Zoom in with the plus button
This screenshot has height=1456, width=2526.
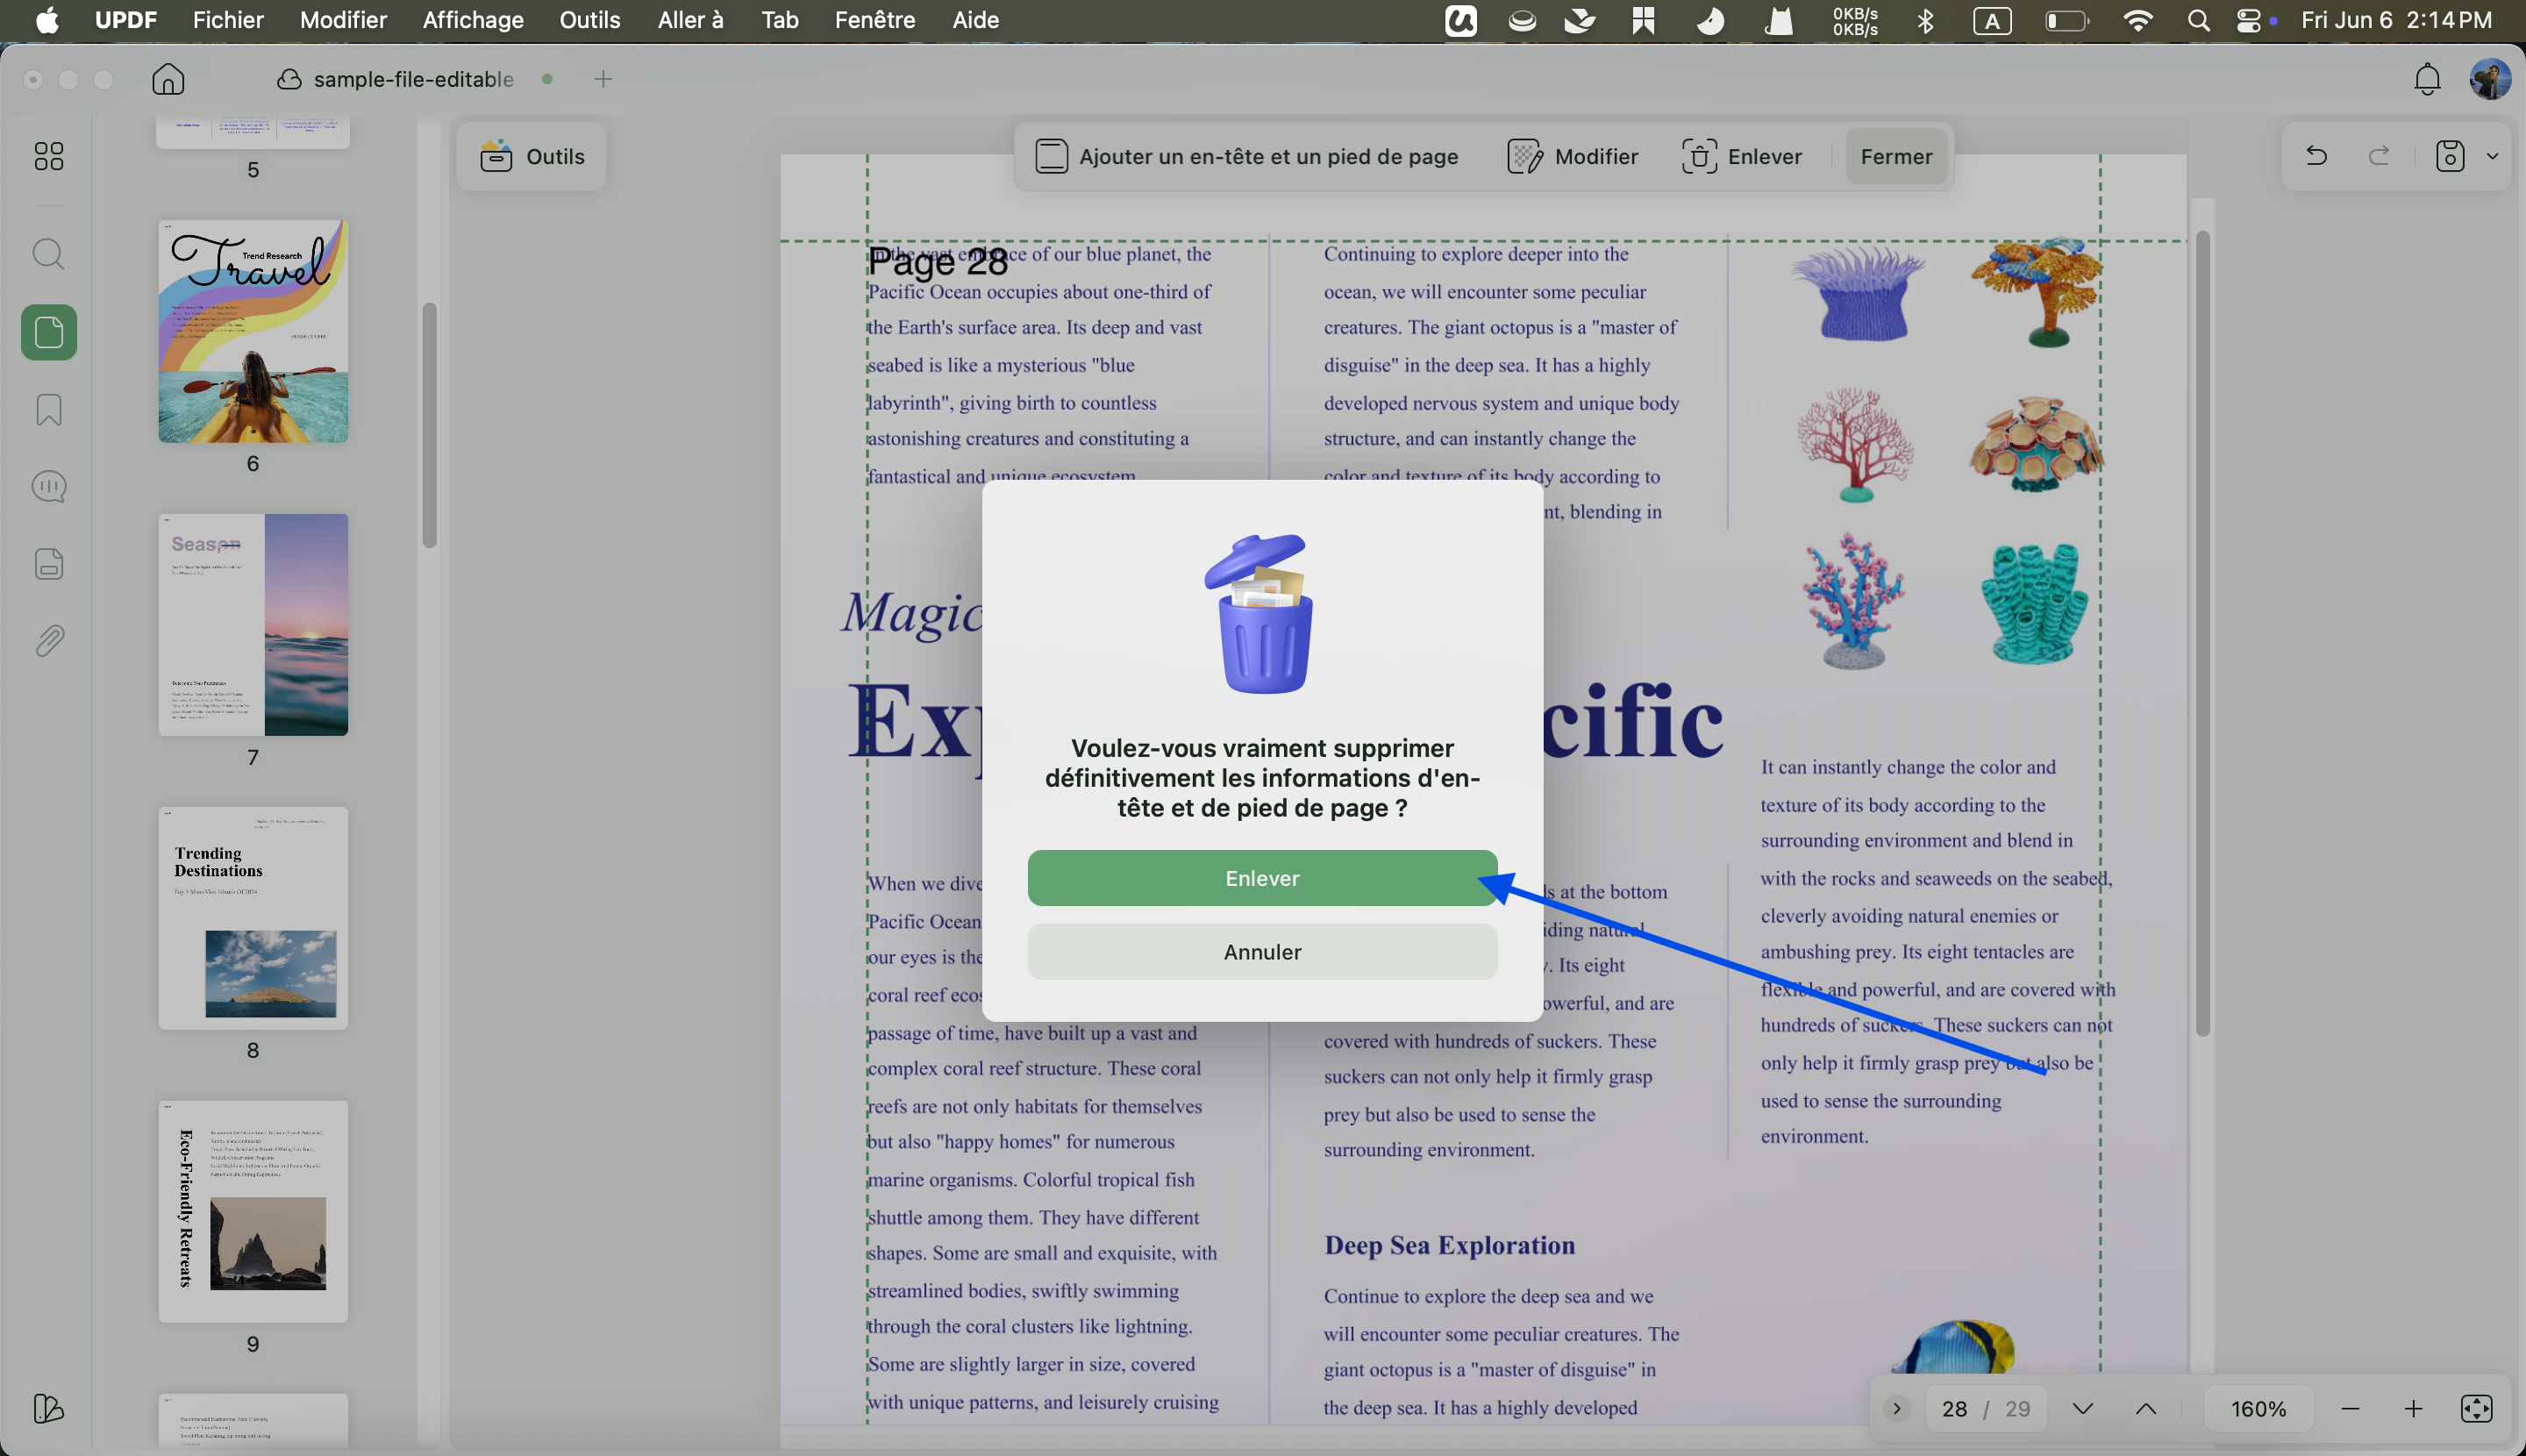[x=2413, y=1408]
